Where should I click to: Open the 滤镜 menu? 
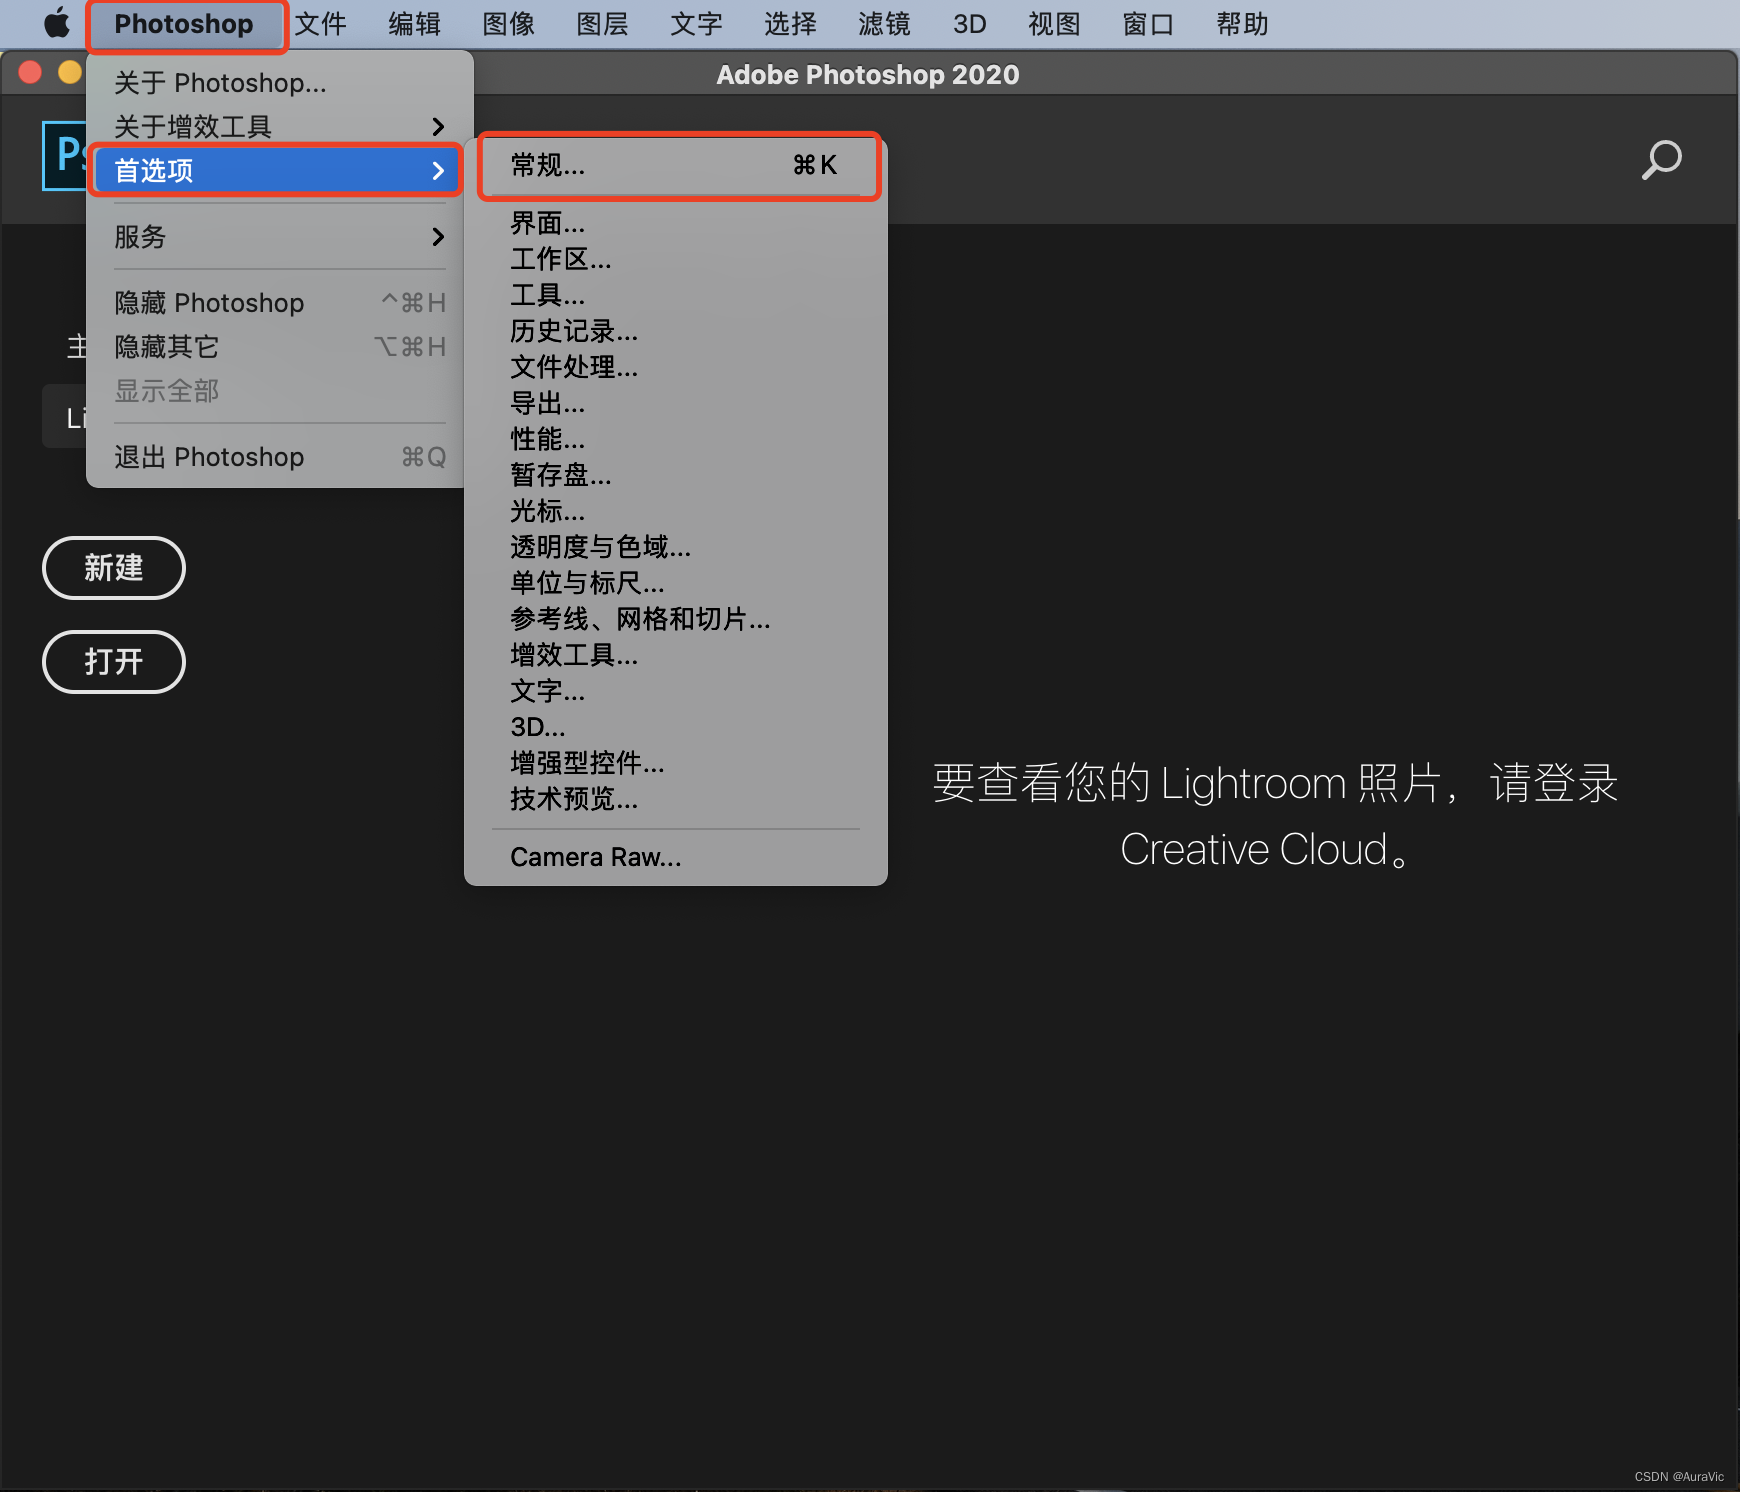[x=884, y=24]
